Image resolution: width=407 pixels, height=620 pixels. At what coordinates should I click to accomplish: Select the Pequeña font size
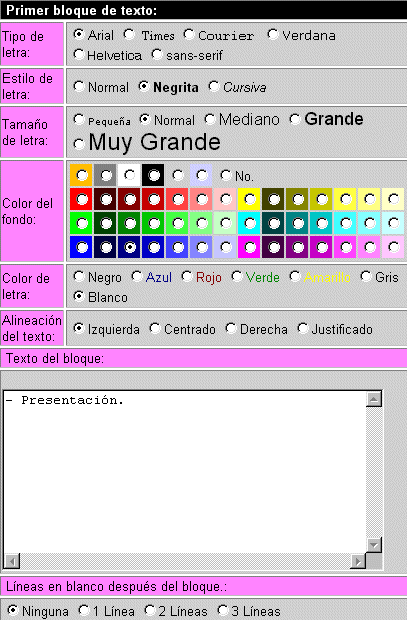(x=79, y=119)
